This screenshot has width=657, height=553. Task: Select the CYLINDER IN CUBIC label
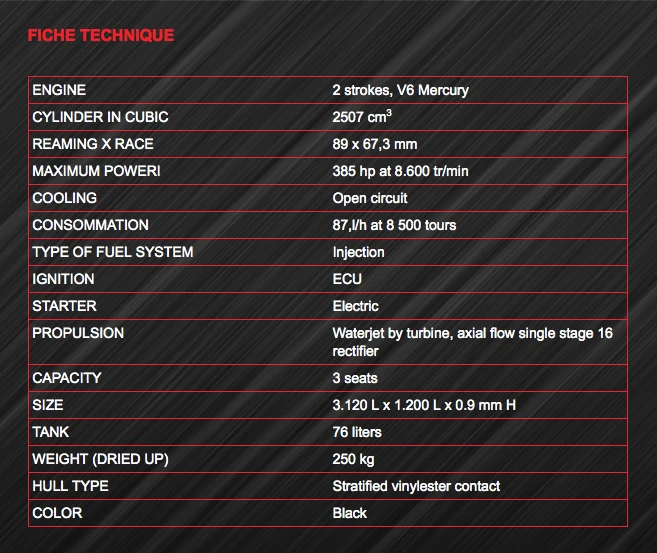(100, 117)
